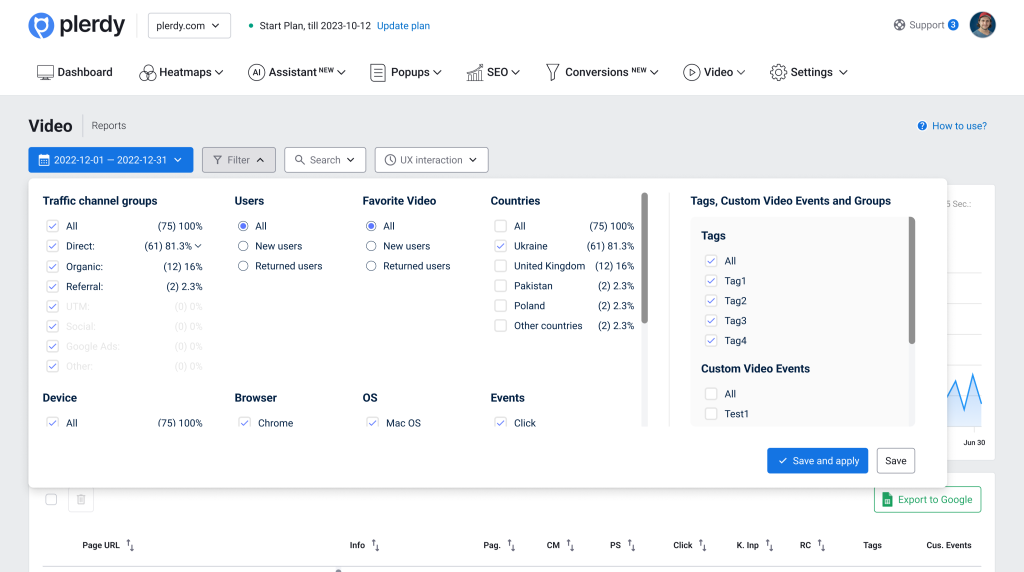Check Test1 custom video event

(711, 413)
